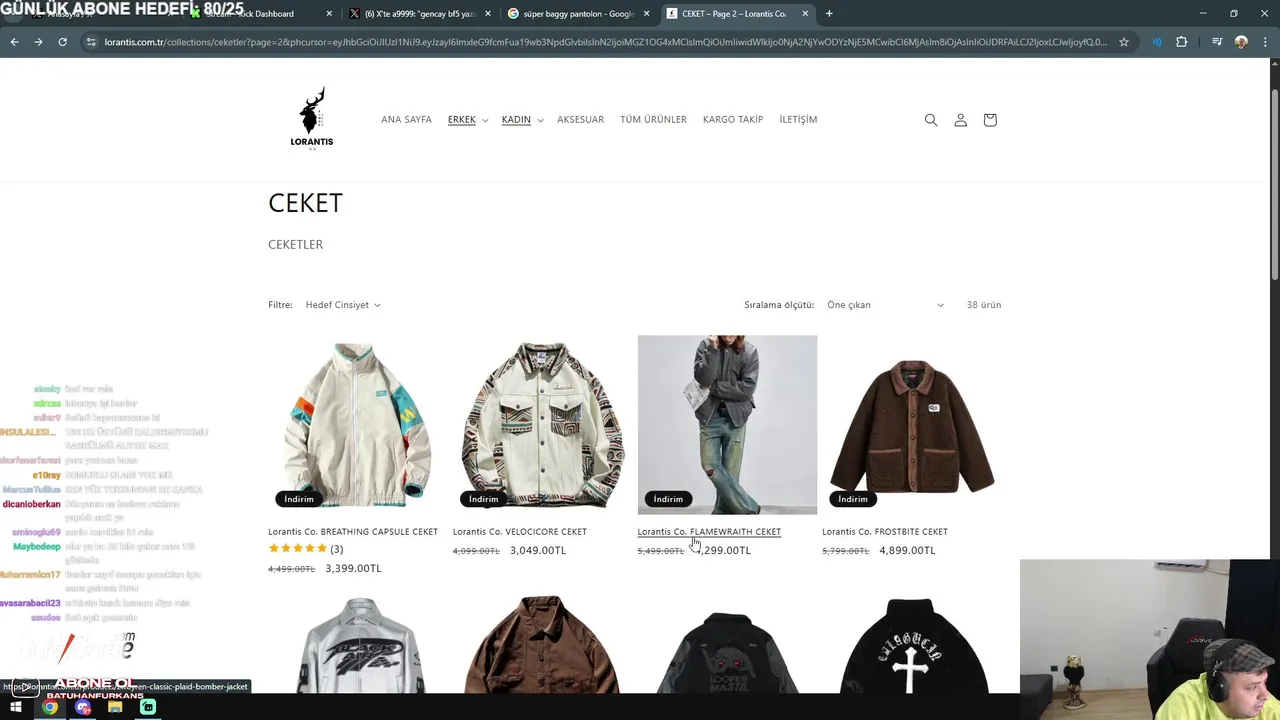The height and width of the screenshot is (720, 1280).
Task: Reload the page with browser refresh icon
Action: [x=62, y=42]
